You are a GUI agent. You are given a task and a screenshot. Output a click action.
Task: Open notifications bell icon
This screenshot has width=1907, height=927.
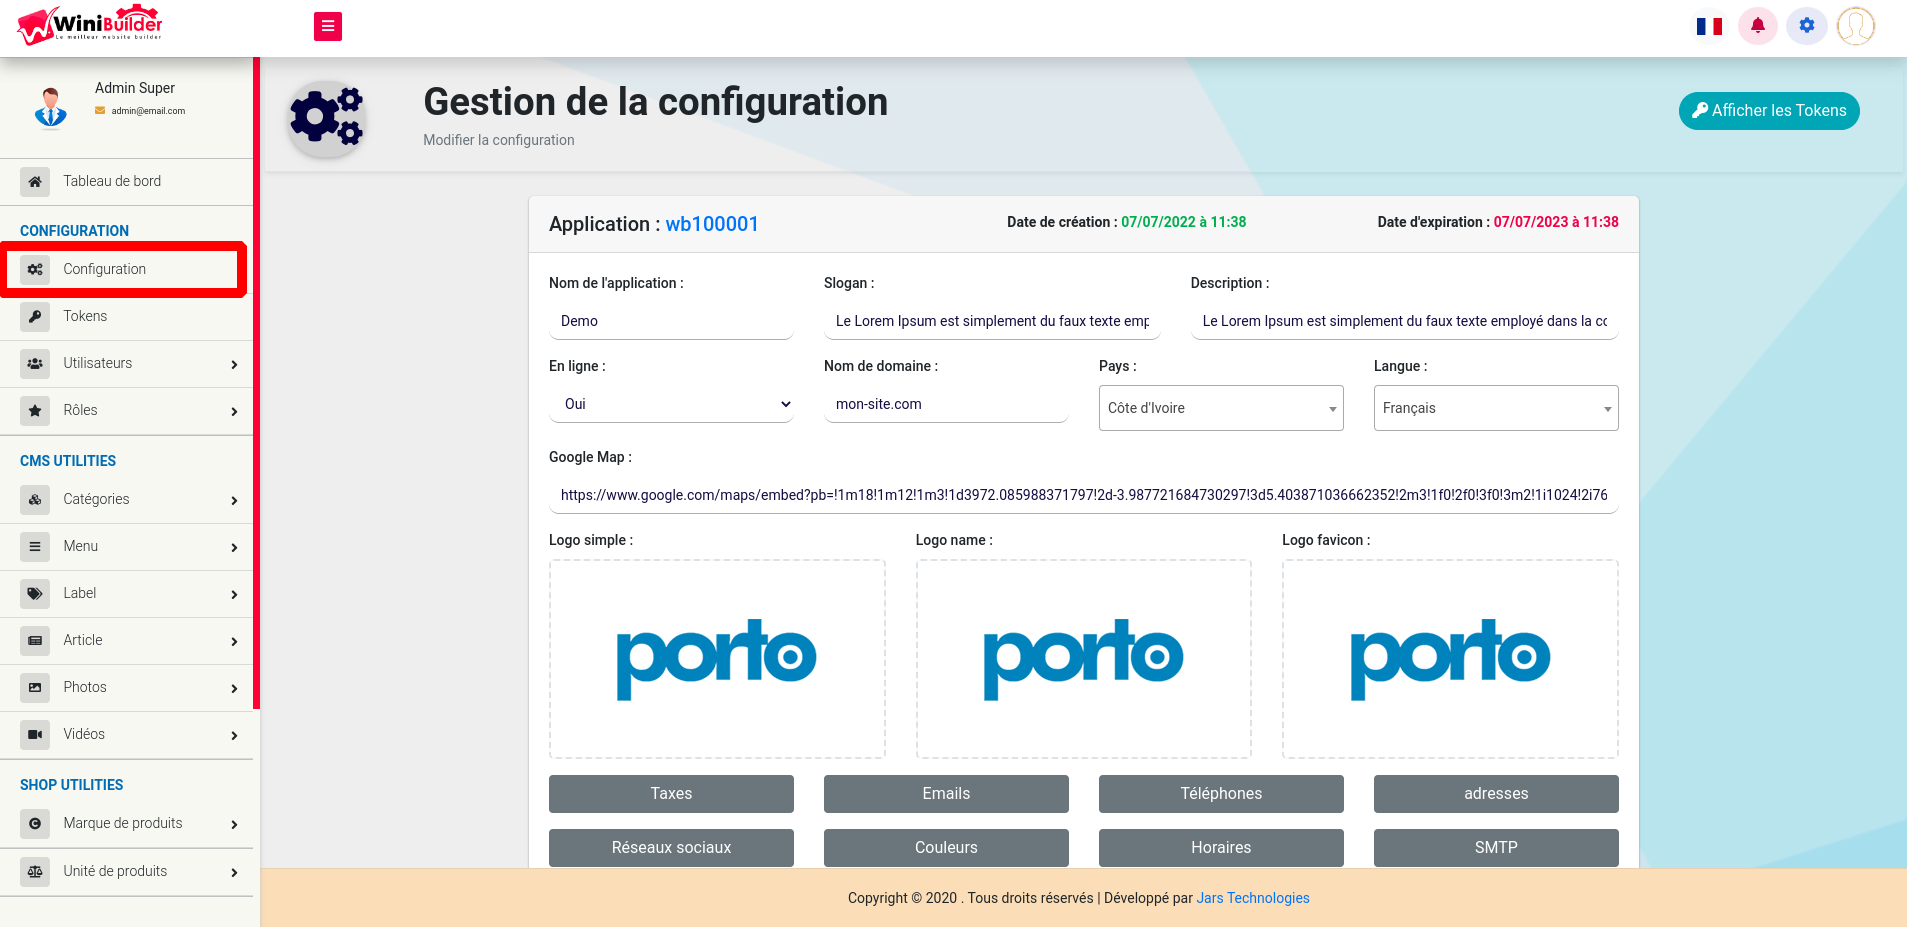(x=1757, y=26)
